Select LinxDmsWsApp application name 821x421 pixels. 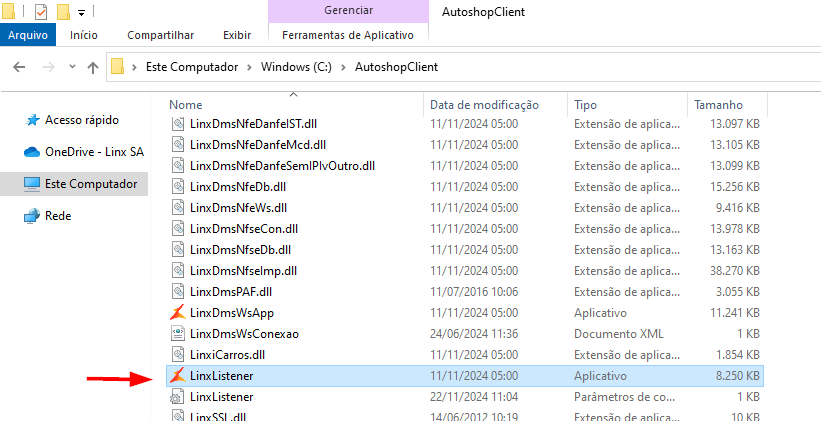[232, 313]
